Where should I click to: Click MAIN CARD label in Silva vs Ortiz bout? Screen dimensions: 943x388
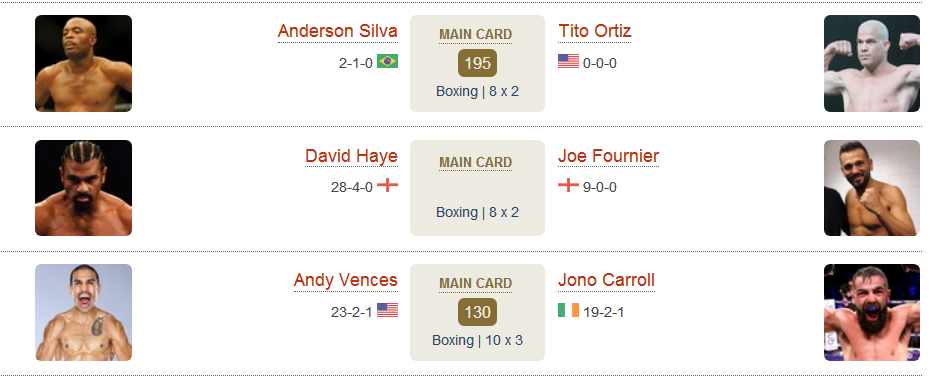click(476, 34)
